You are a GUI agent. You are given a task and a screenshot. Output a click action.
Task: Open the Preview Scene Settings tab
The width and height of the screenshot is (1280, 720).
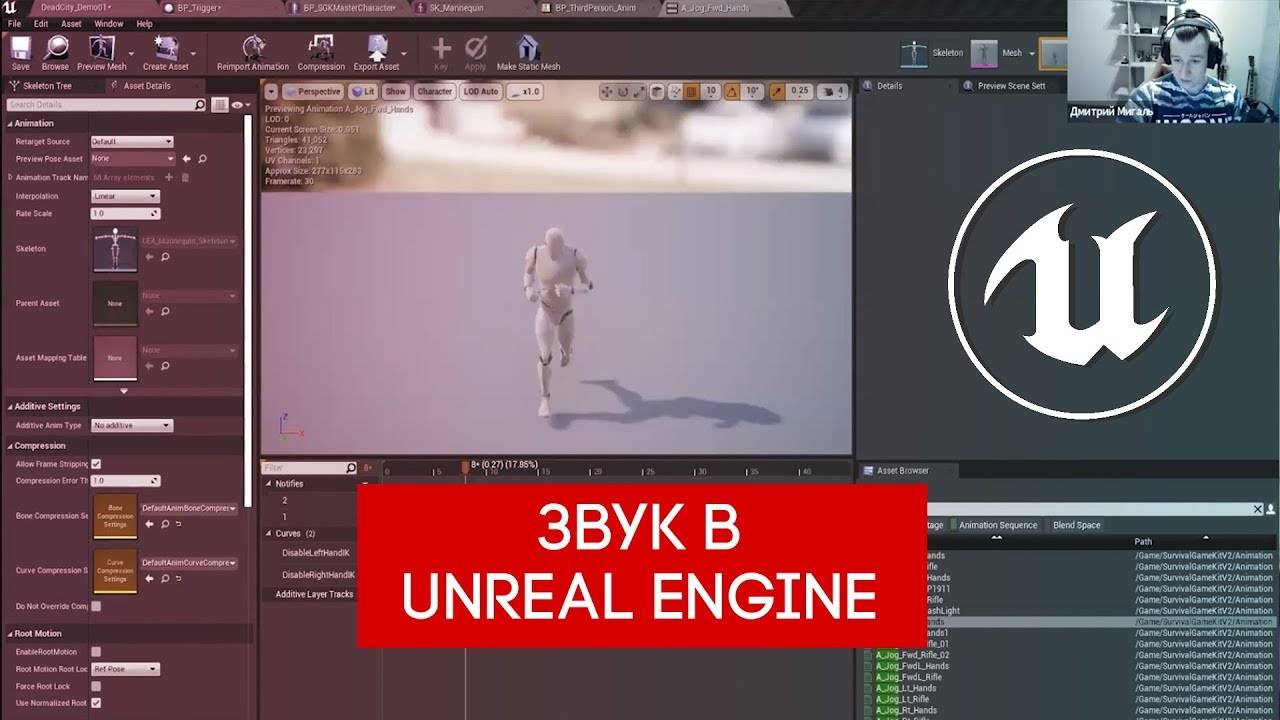(x=1010, y=86)
